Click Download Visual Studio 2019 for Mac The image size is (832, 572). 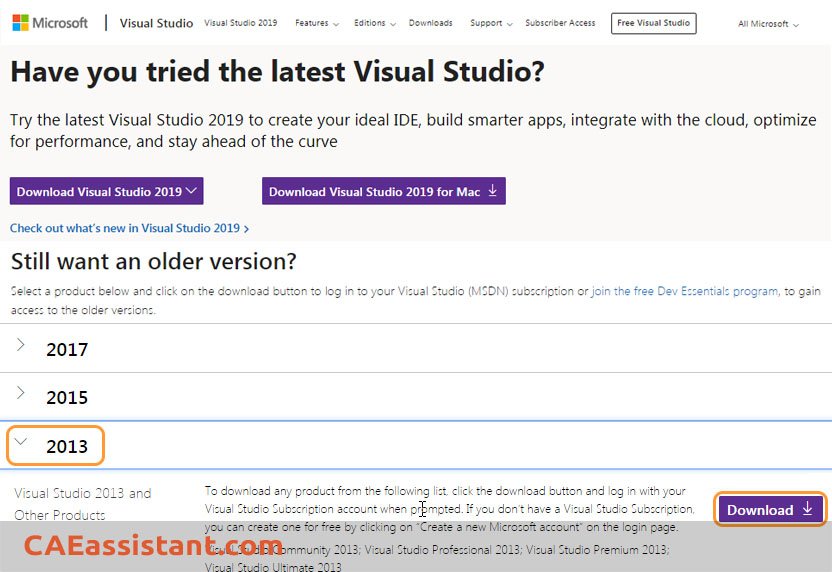coord(384,191)
